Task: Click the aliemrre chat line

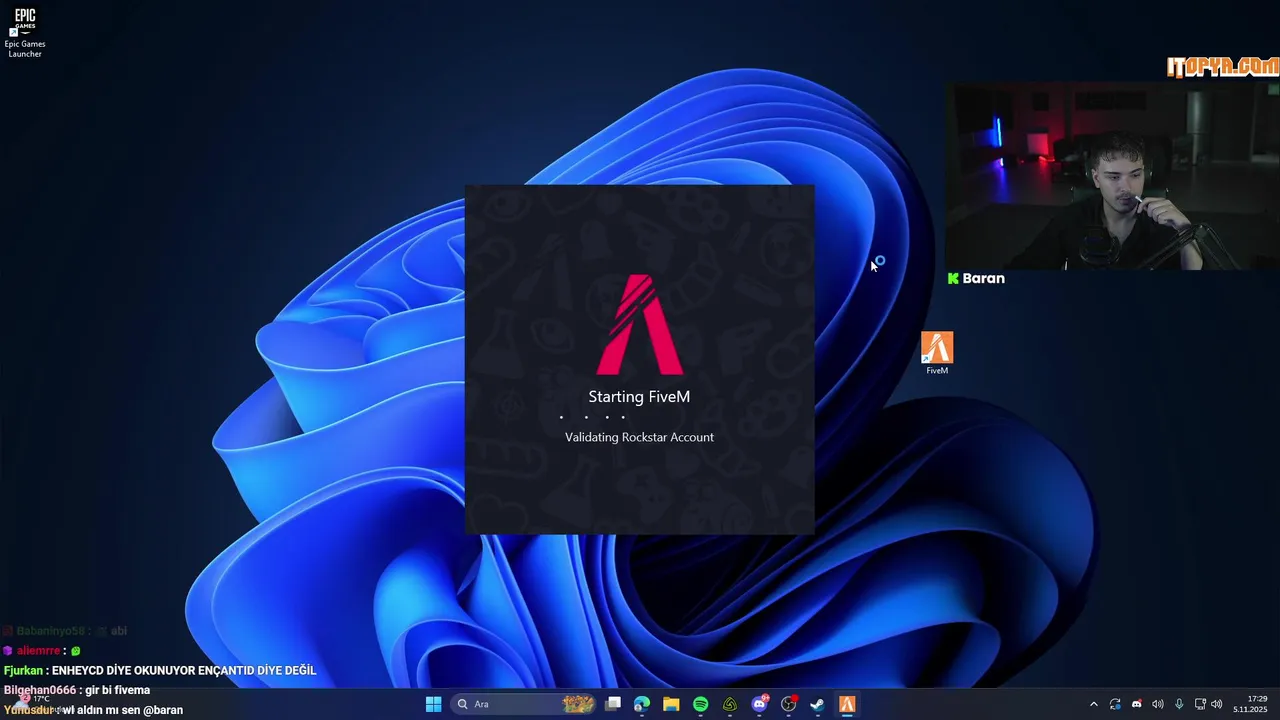Action: tap(42, 650)
